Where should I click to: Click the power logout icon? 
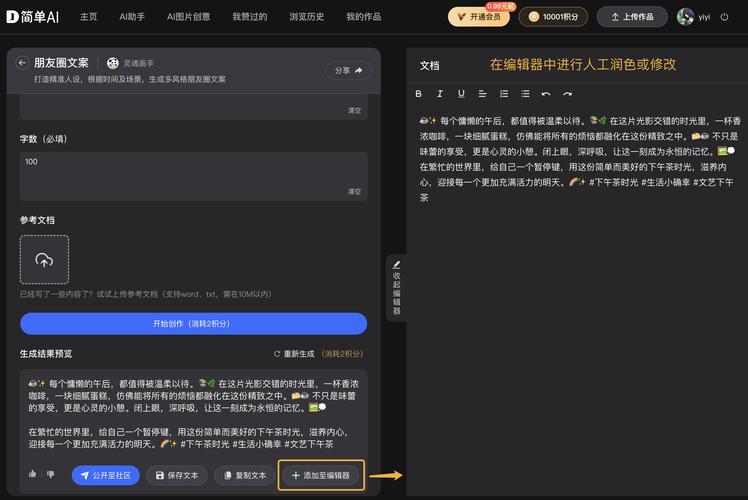724,17
